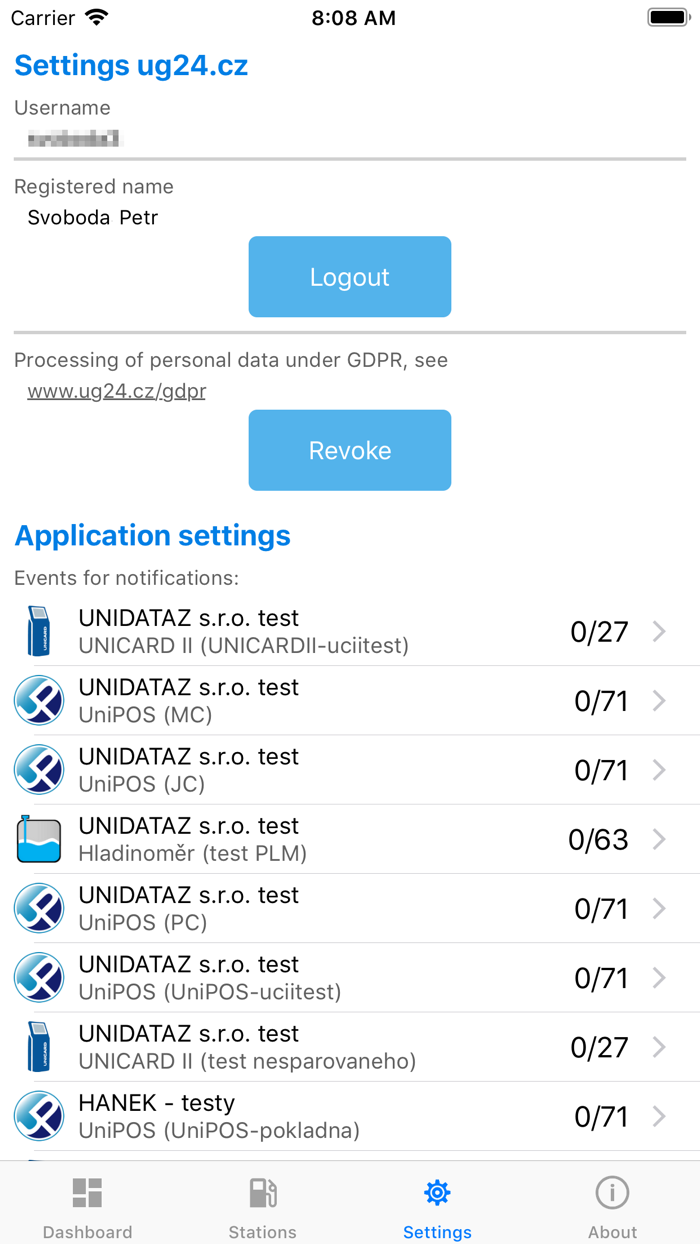The image size is (700, 1244).
Task: Select the UniPOS (PC) list entry
Action: tap(350, 908)
